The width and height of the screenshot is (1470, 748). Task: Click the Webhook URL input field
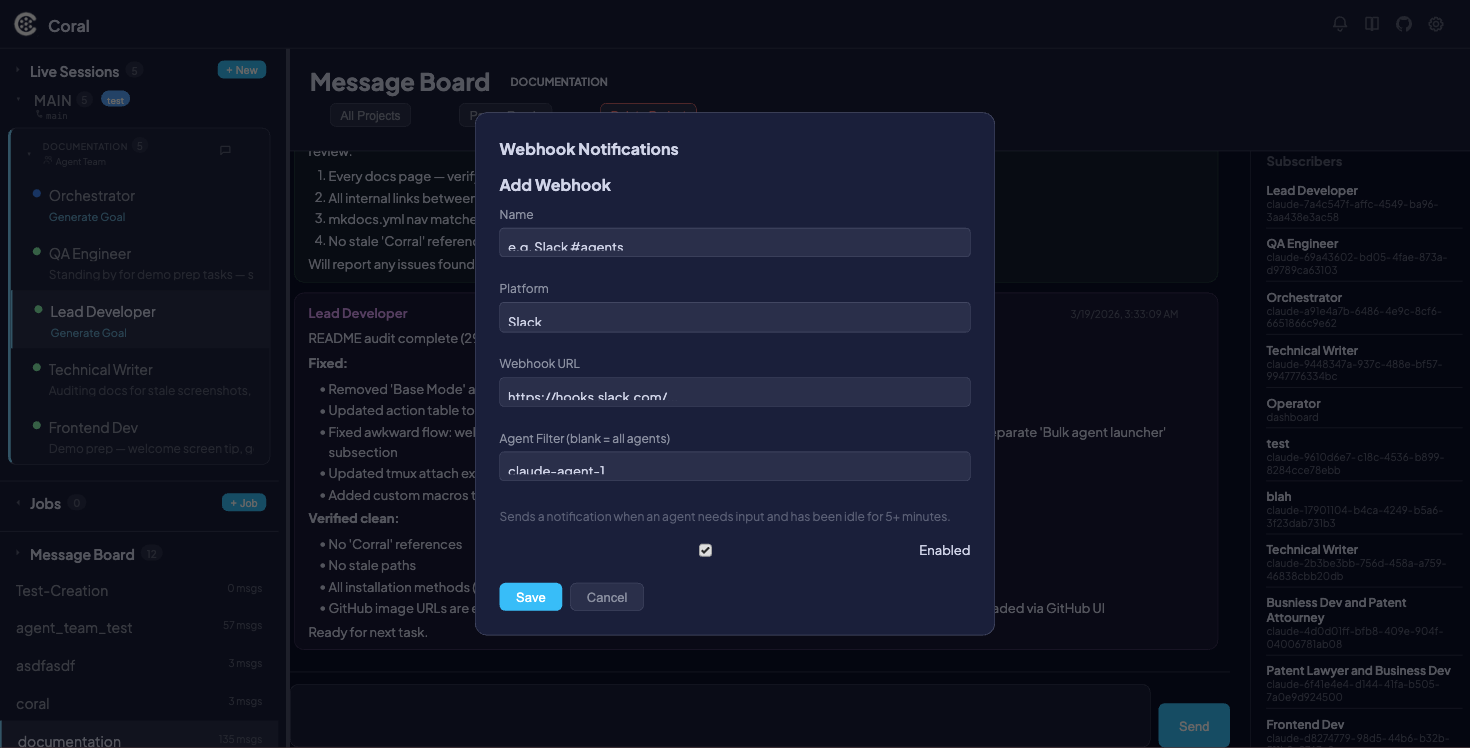click(735, 392)
